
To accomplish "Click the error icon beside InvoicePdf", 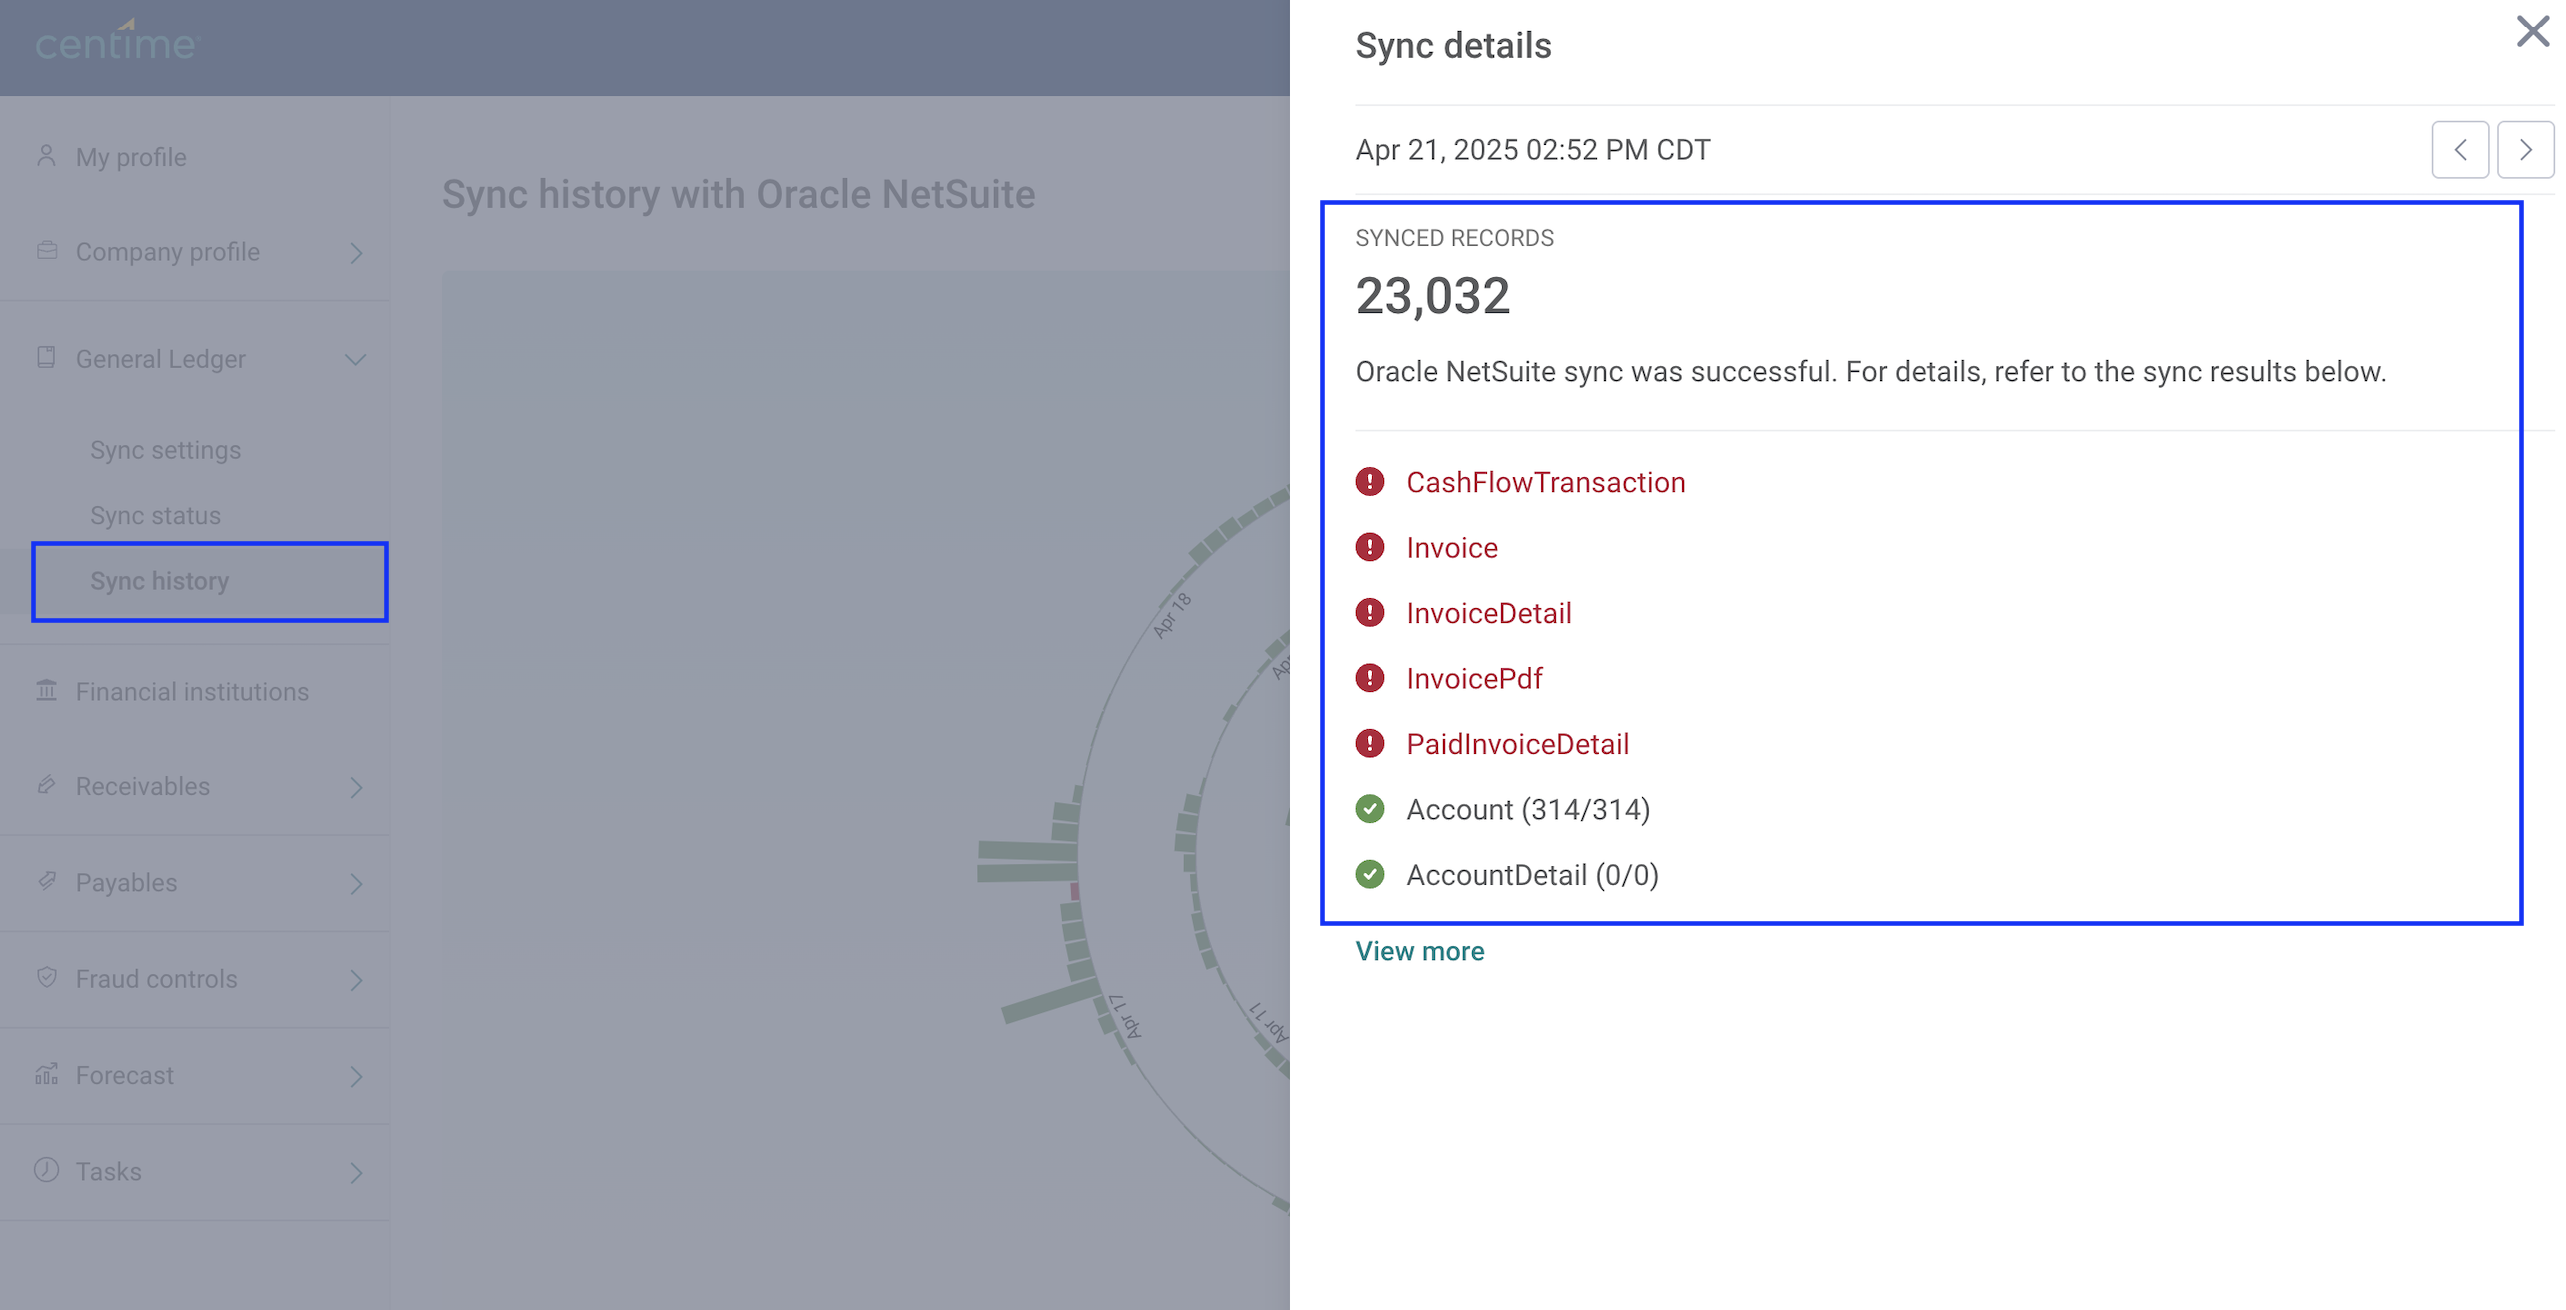I will [x=1370, y=678].
